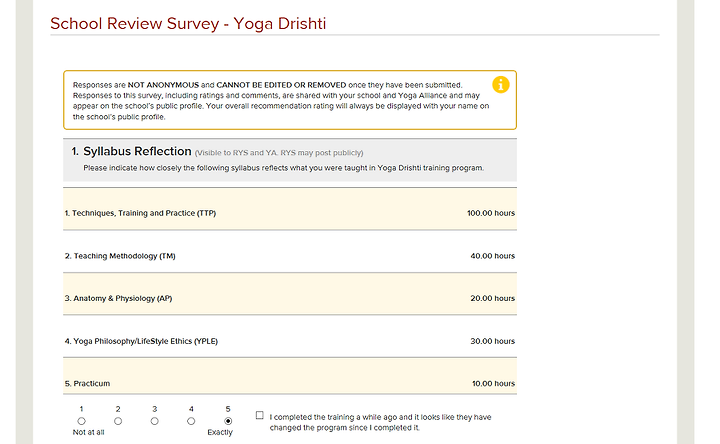This screenshot has width=720, height=444.
Task: Click 'NOT ANONYMOUS' bold warning text
Action: tap(163, 85)
